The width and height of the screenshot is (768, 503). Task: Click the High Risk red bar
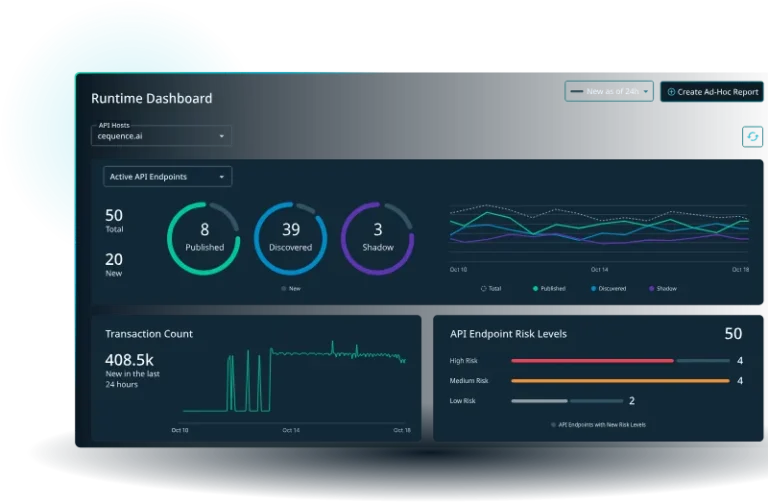(592, 361)
